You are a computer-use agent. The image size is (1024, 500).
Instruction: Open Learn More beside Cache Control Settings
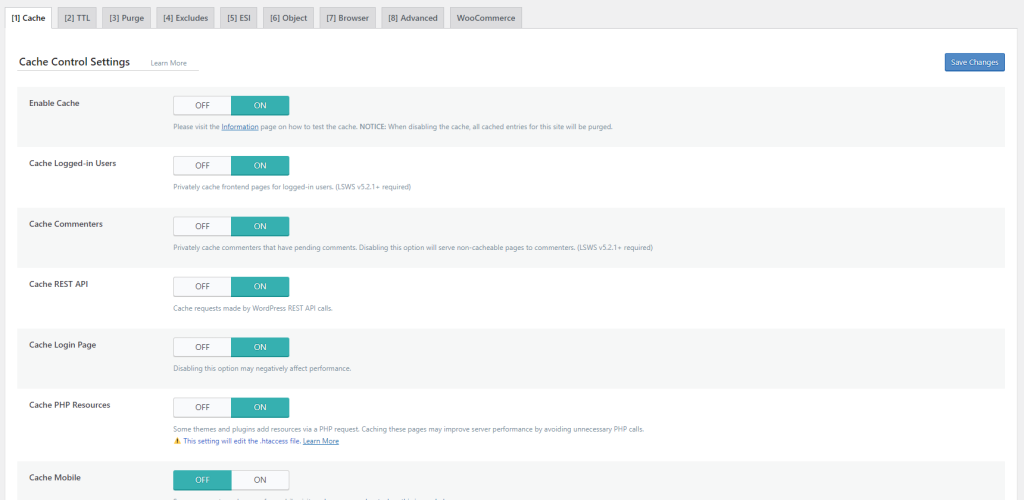click(168, 63)
